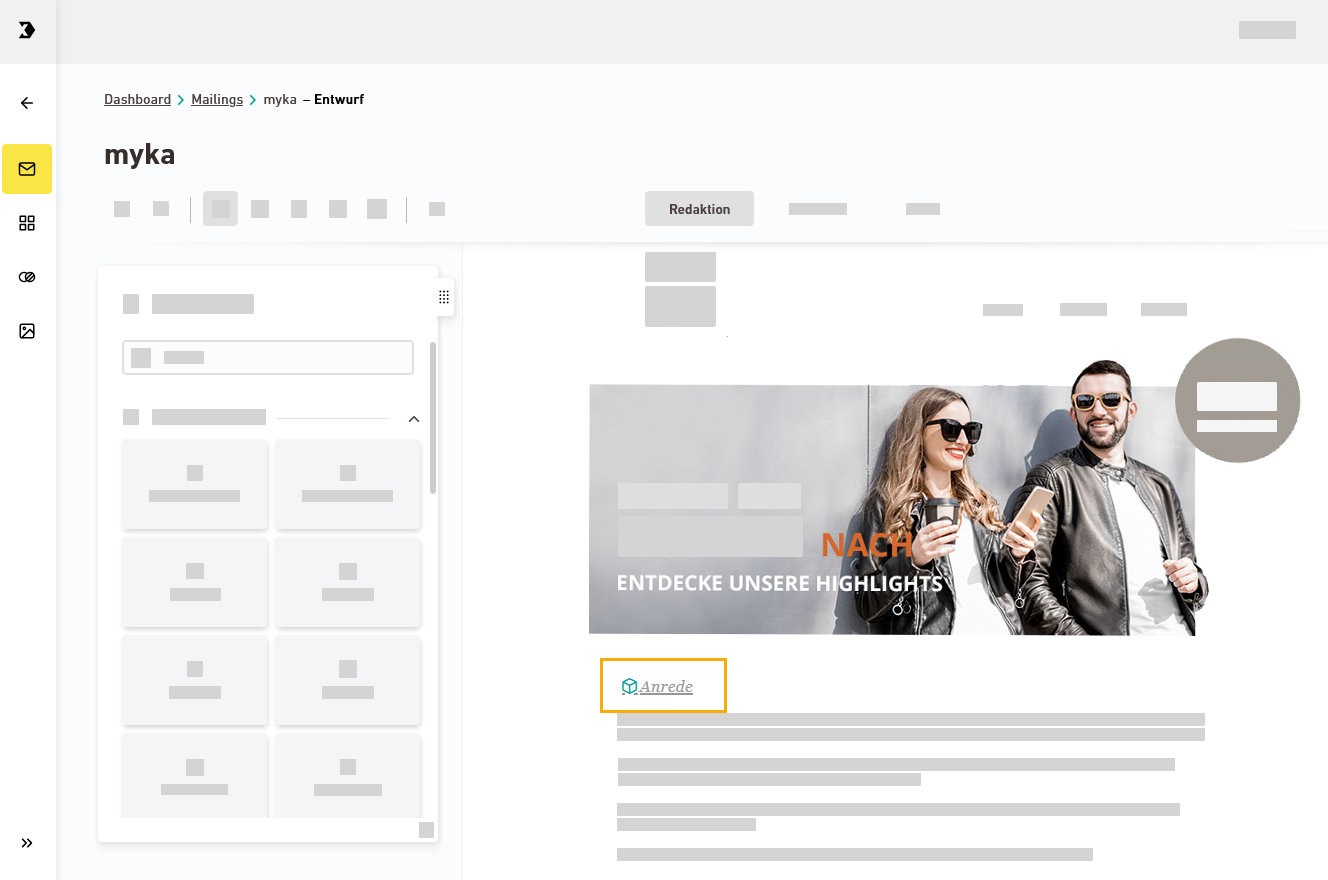This screenshot has width=1328, height=880.
Task: Expand the sidebar with double chevron
Action: pyautogui.click(x=27, y=843)
